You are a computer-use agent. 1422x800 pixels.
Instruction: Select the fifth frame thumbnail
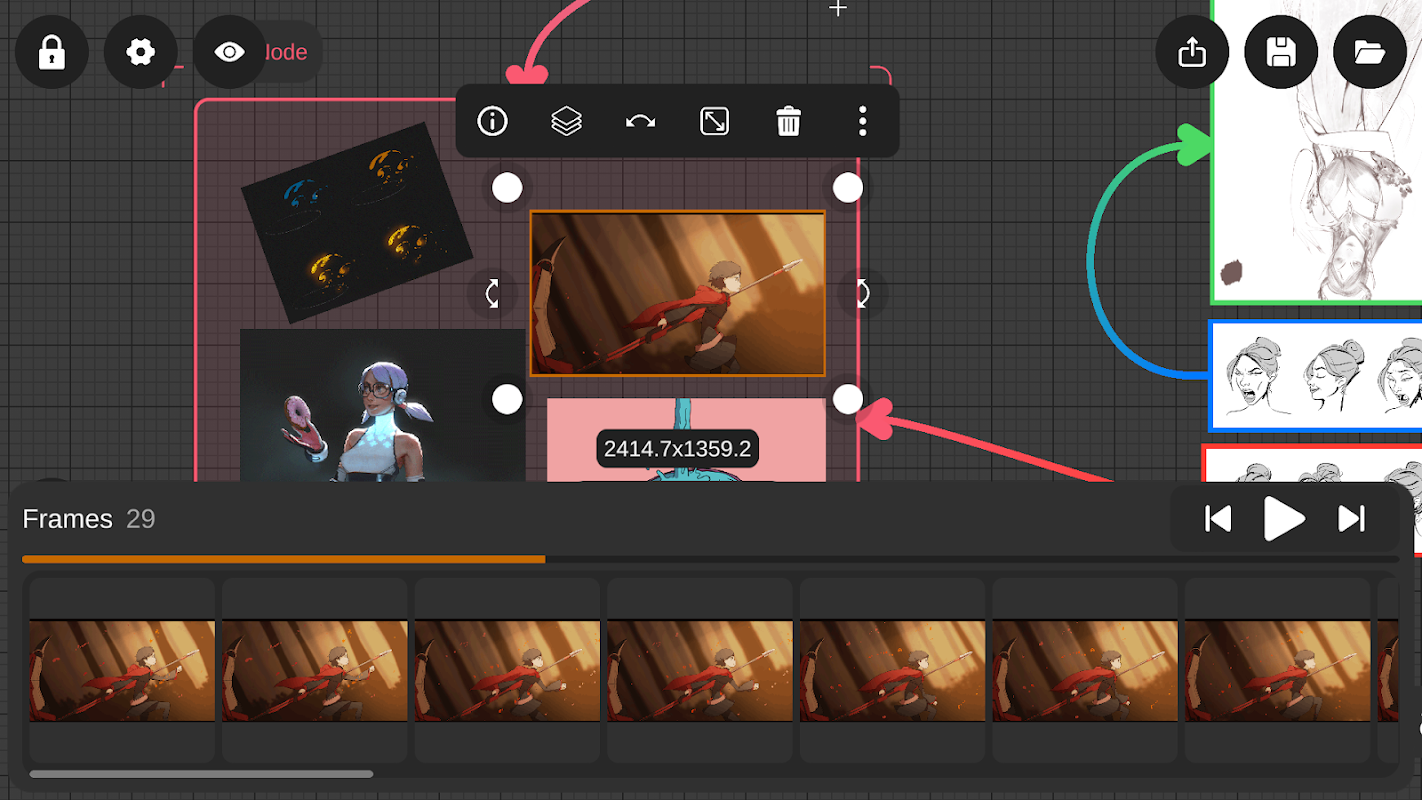(x=893, y=670)
